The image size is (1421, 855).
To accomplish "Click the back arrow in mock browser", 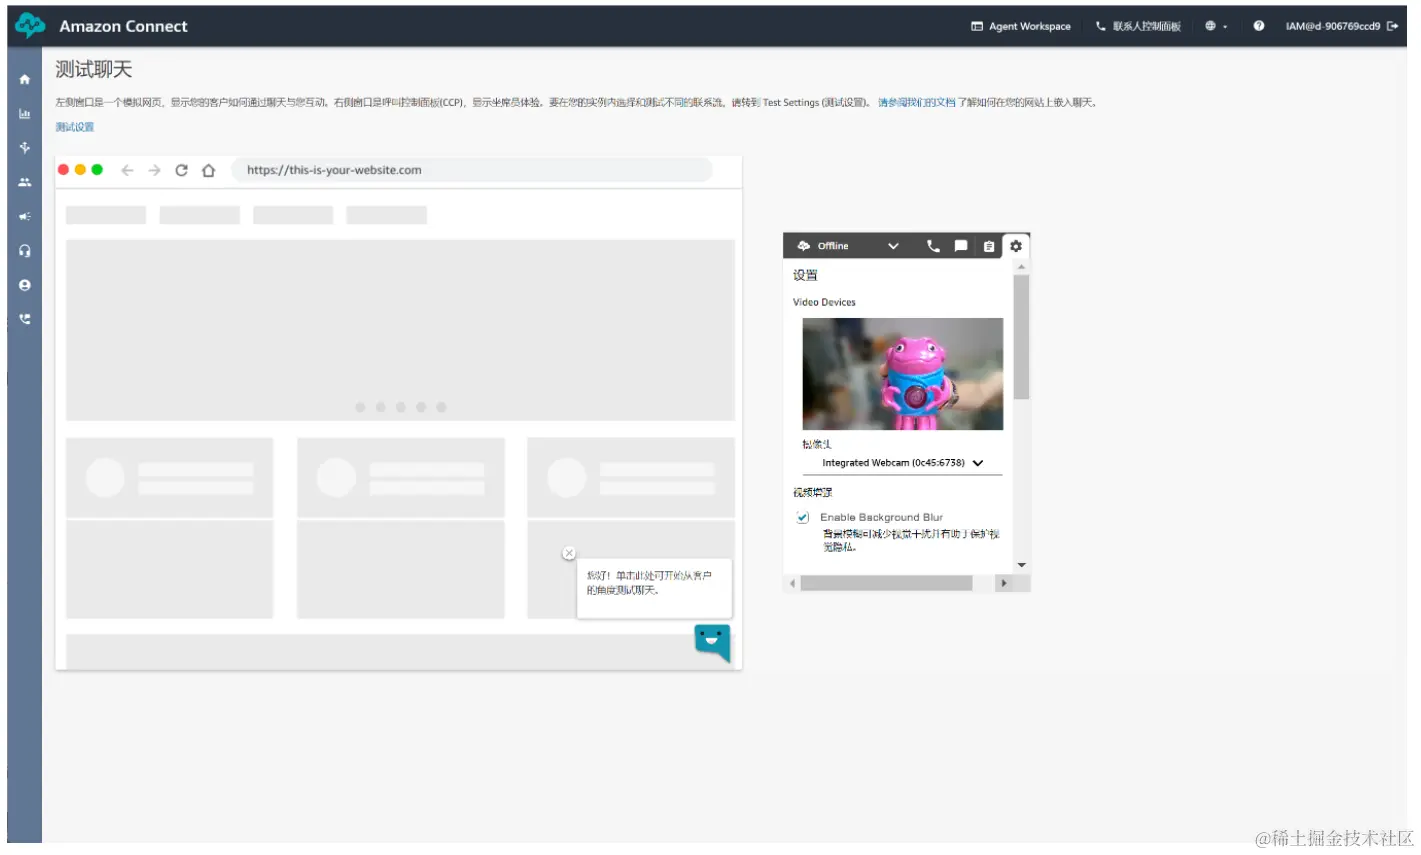I will coord(127,170).
